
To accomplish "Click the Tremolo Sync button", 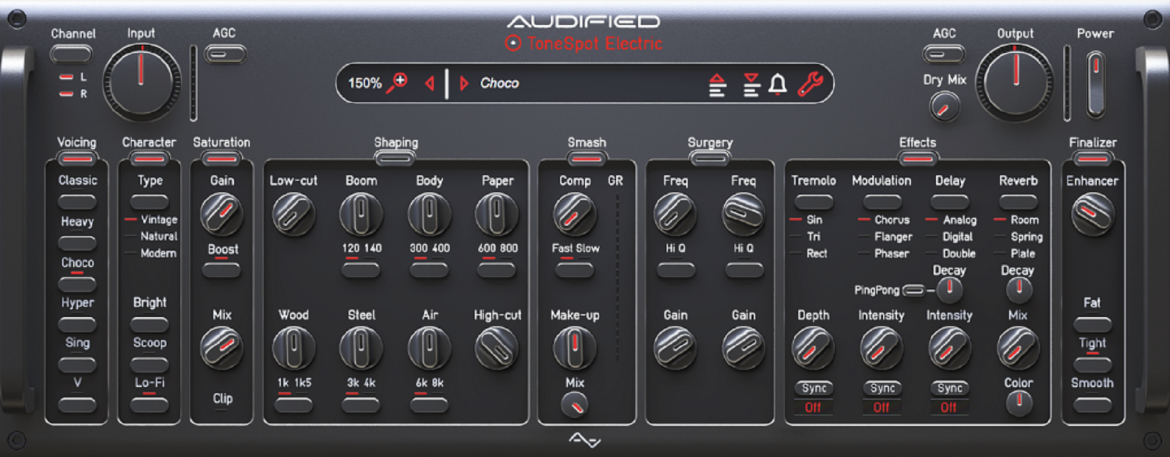I will [x=813, y=389].
